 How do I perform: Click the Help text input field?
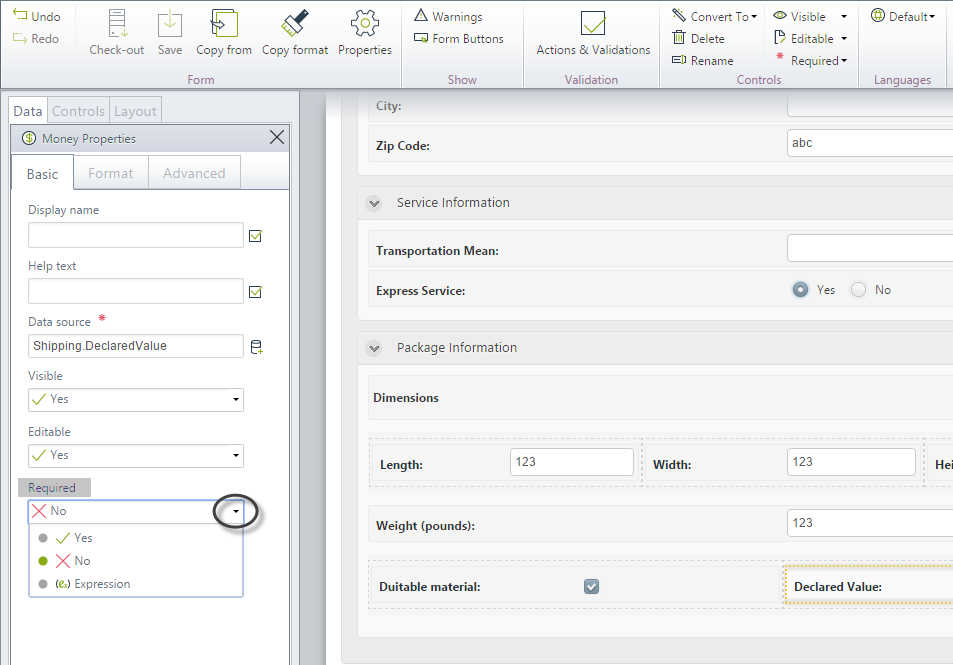pos(136,291)
